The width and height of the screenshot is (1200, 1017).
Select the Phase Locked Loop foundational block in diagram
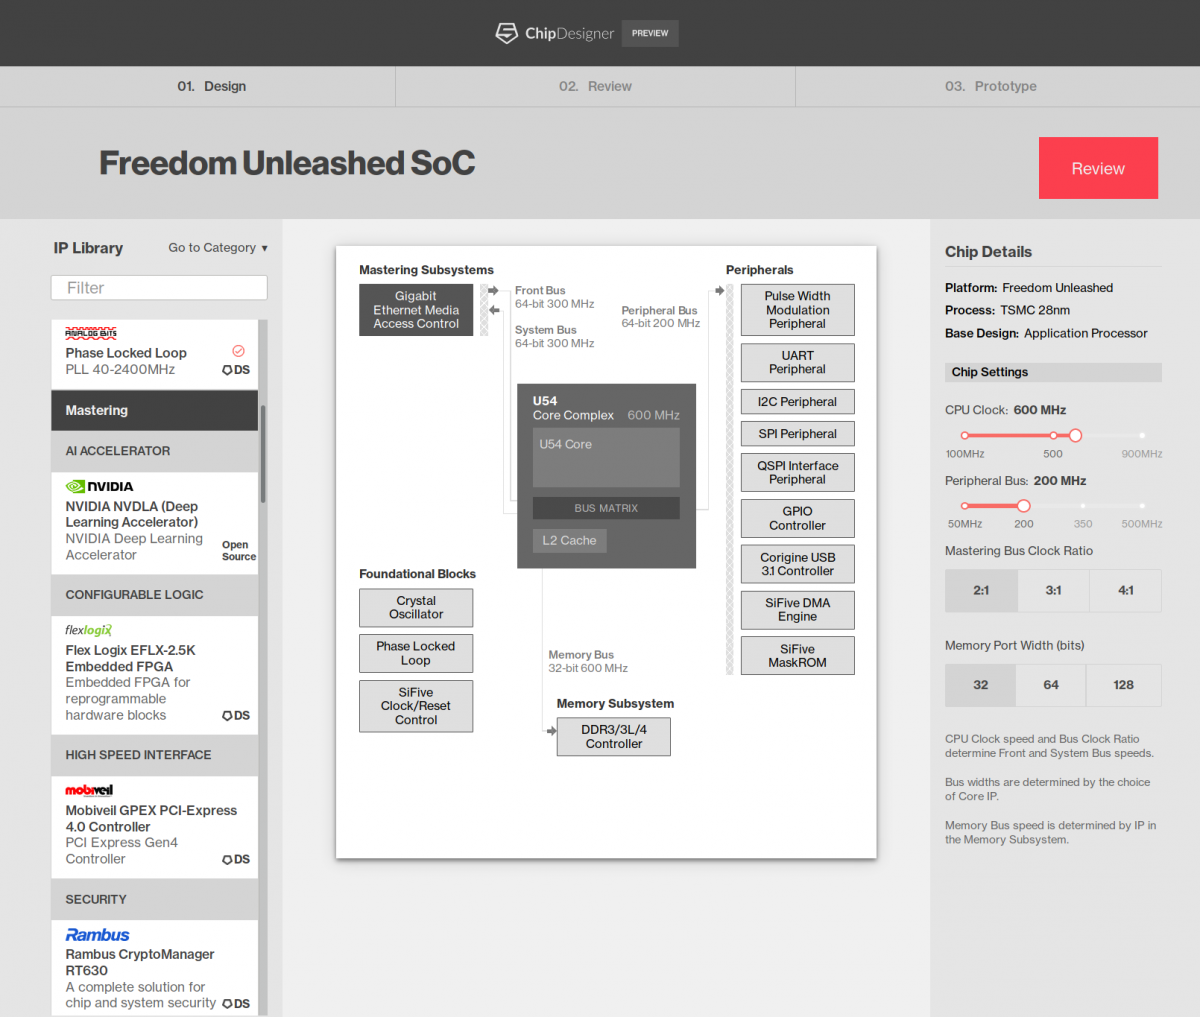click(416, 653)
